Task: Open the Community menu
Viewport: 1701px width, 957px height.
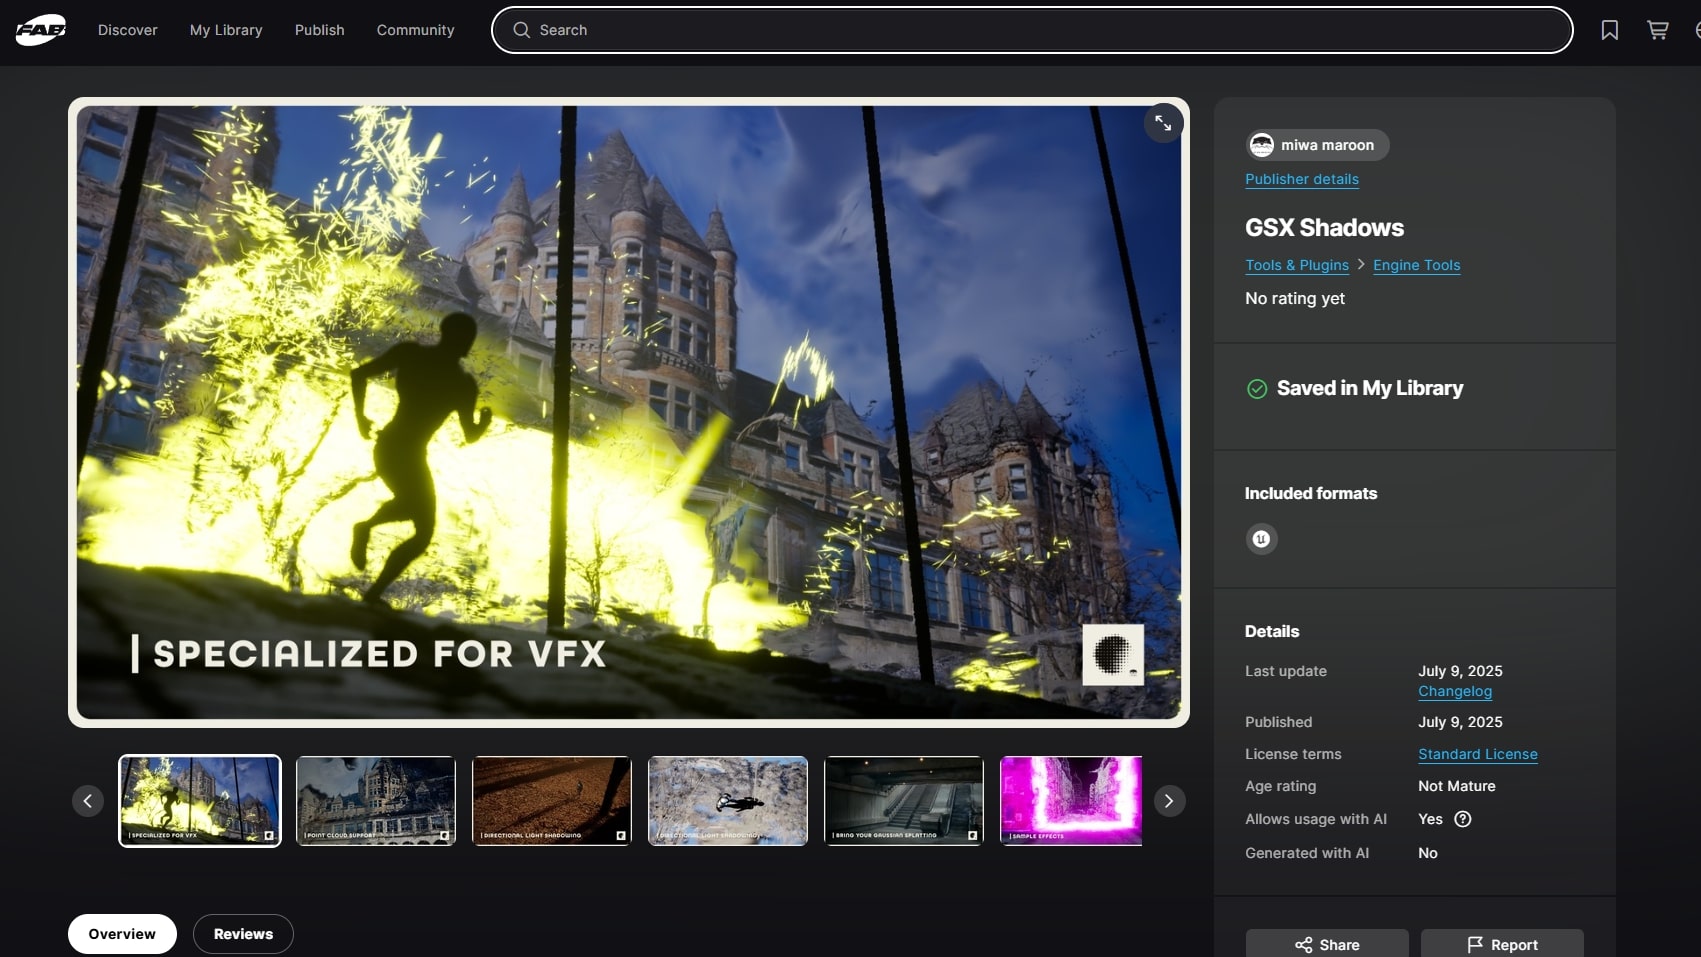Action: point(416,30)
